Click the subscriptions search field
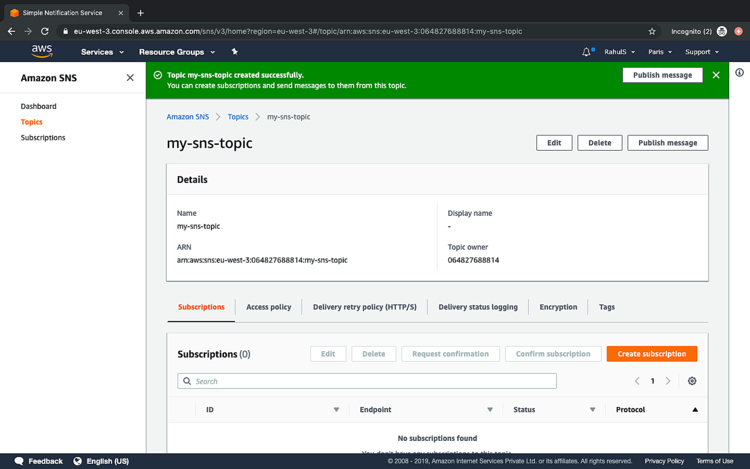The width and height of the screenshot is (750, 469). click(367, 381)
